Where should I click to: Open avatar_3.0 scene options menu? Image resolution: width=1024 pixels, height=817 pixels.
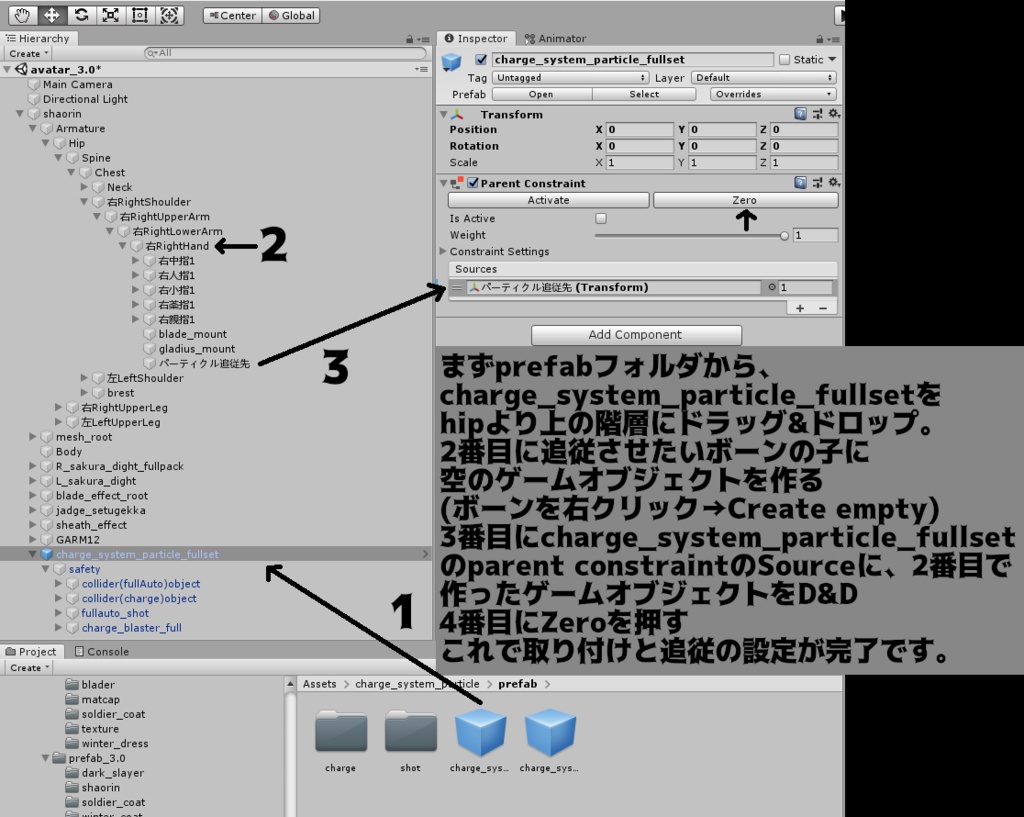coord(421,69)
